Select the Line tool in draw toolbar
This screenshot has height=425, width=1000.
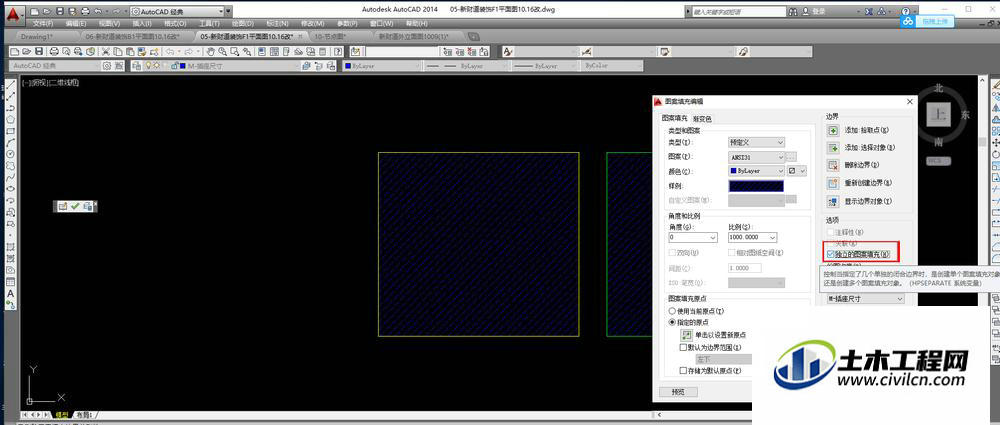[x=10, y=86]
